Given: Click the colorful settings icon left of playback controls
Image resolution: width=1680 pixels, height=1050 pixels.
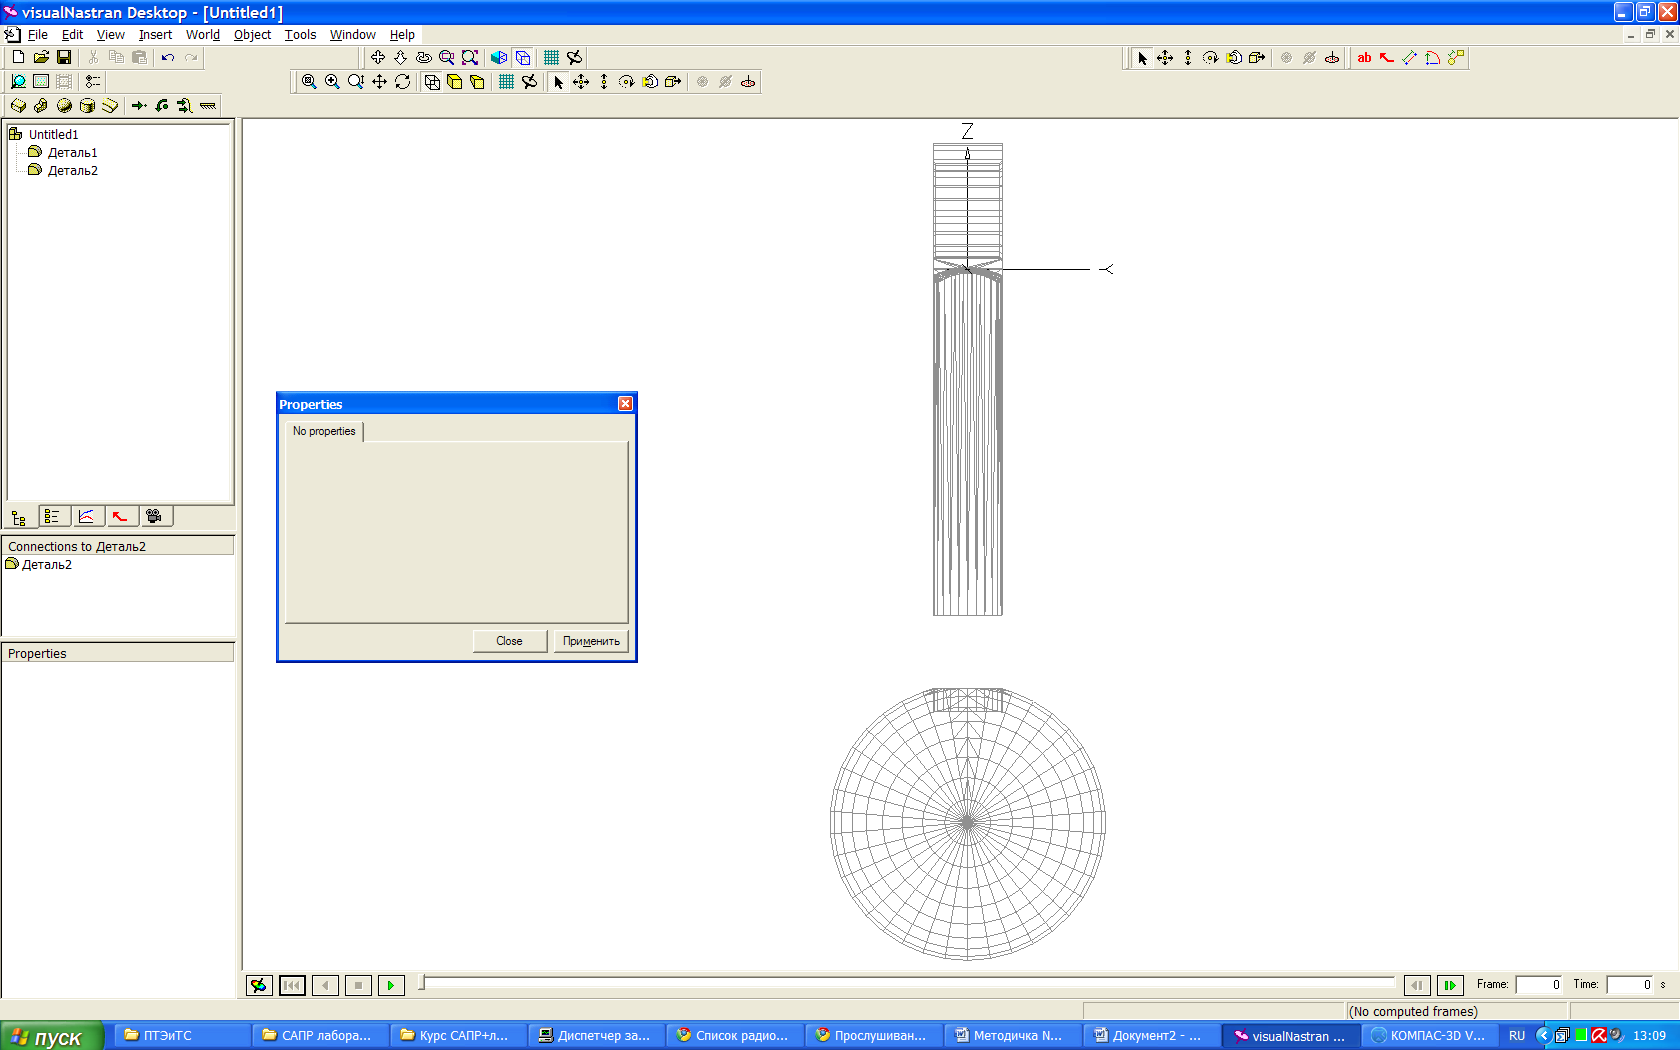Looking at the screenshot, I should [259, 986].
